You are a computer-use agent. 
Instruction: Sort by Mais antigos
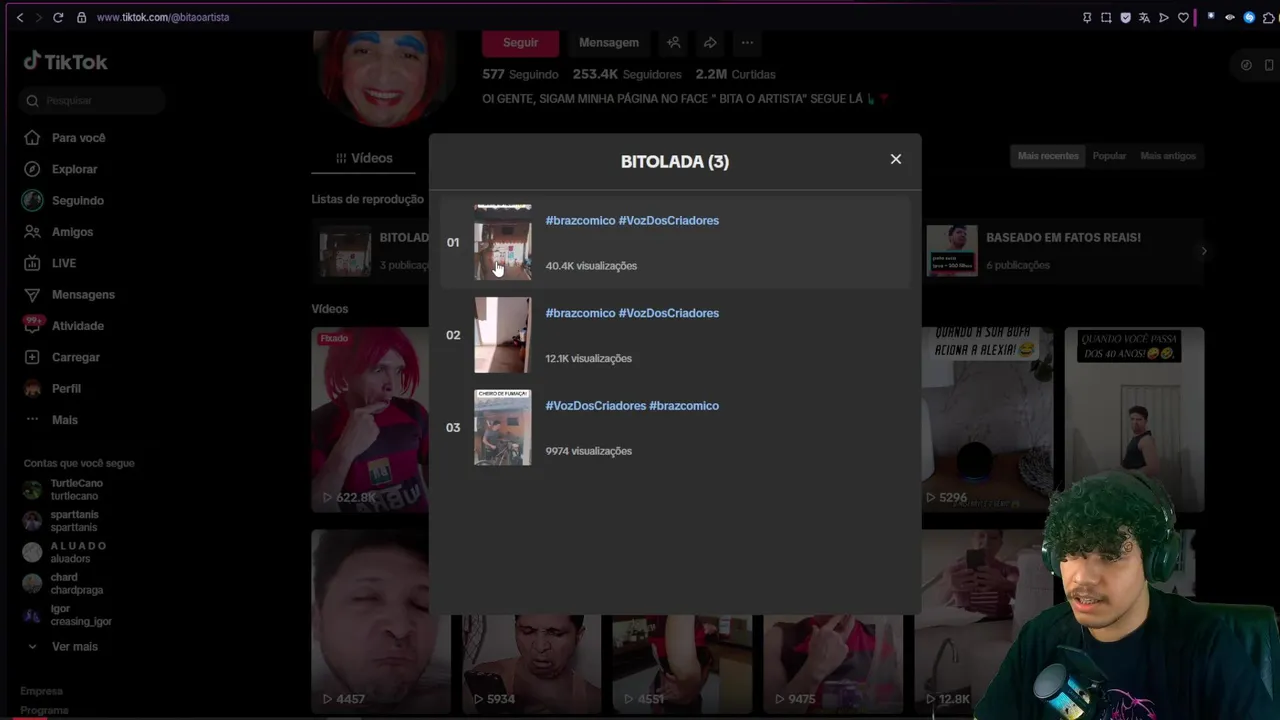coord(1168,156)
